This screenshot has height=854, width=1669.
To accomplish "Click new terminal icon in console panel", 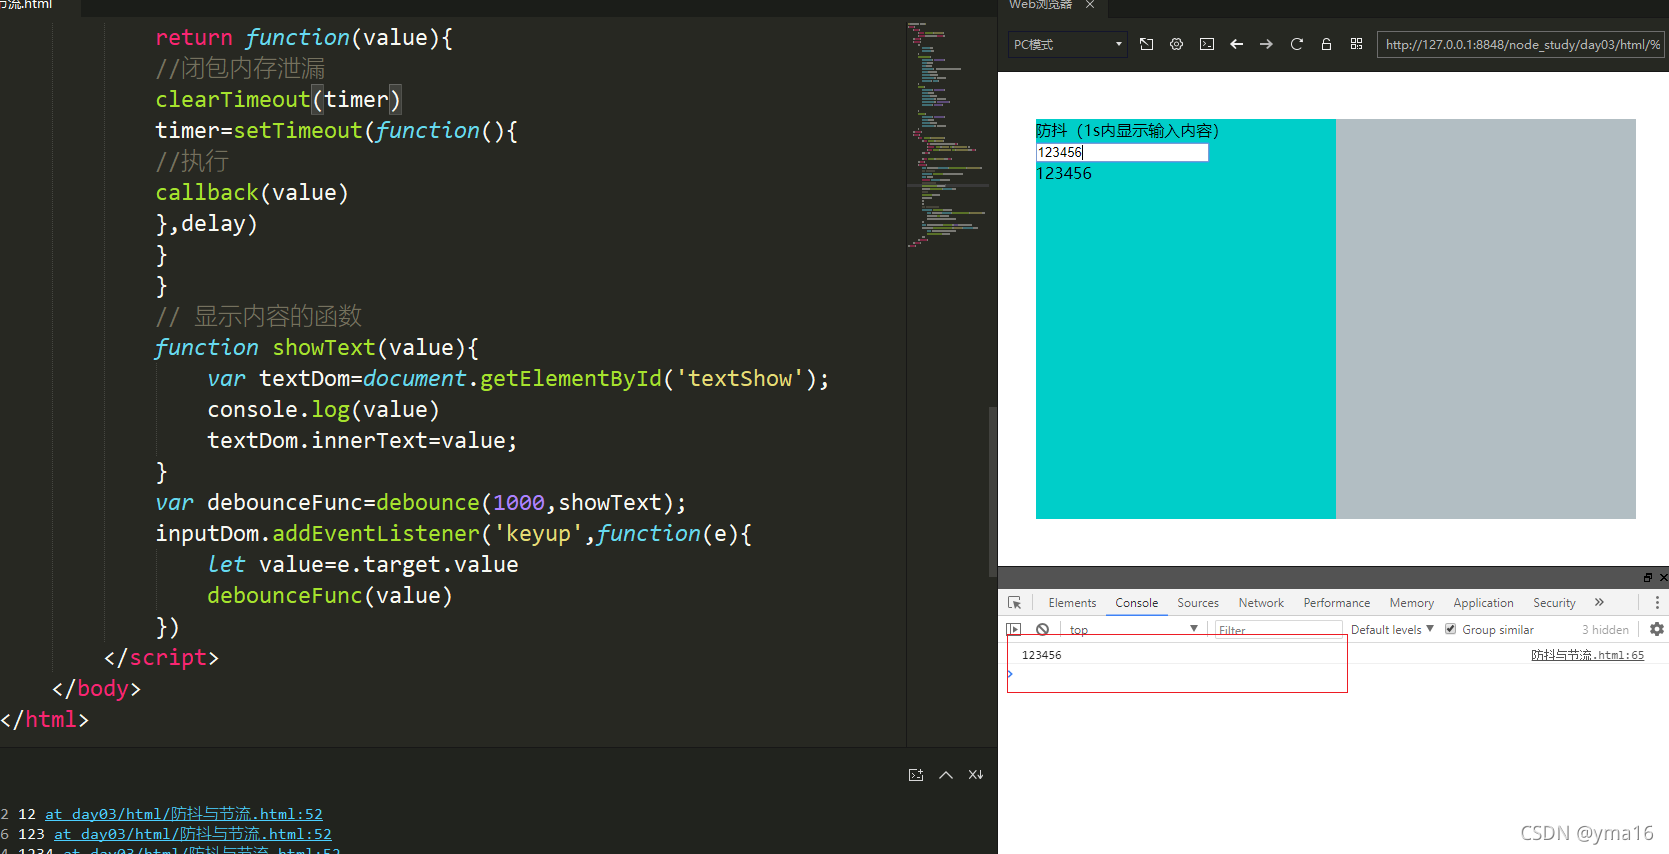I will coord(916,775).
